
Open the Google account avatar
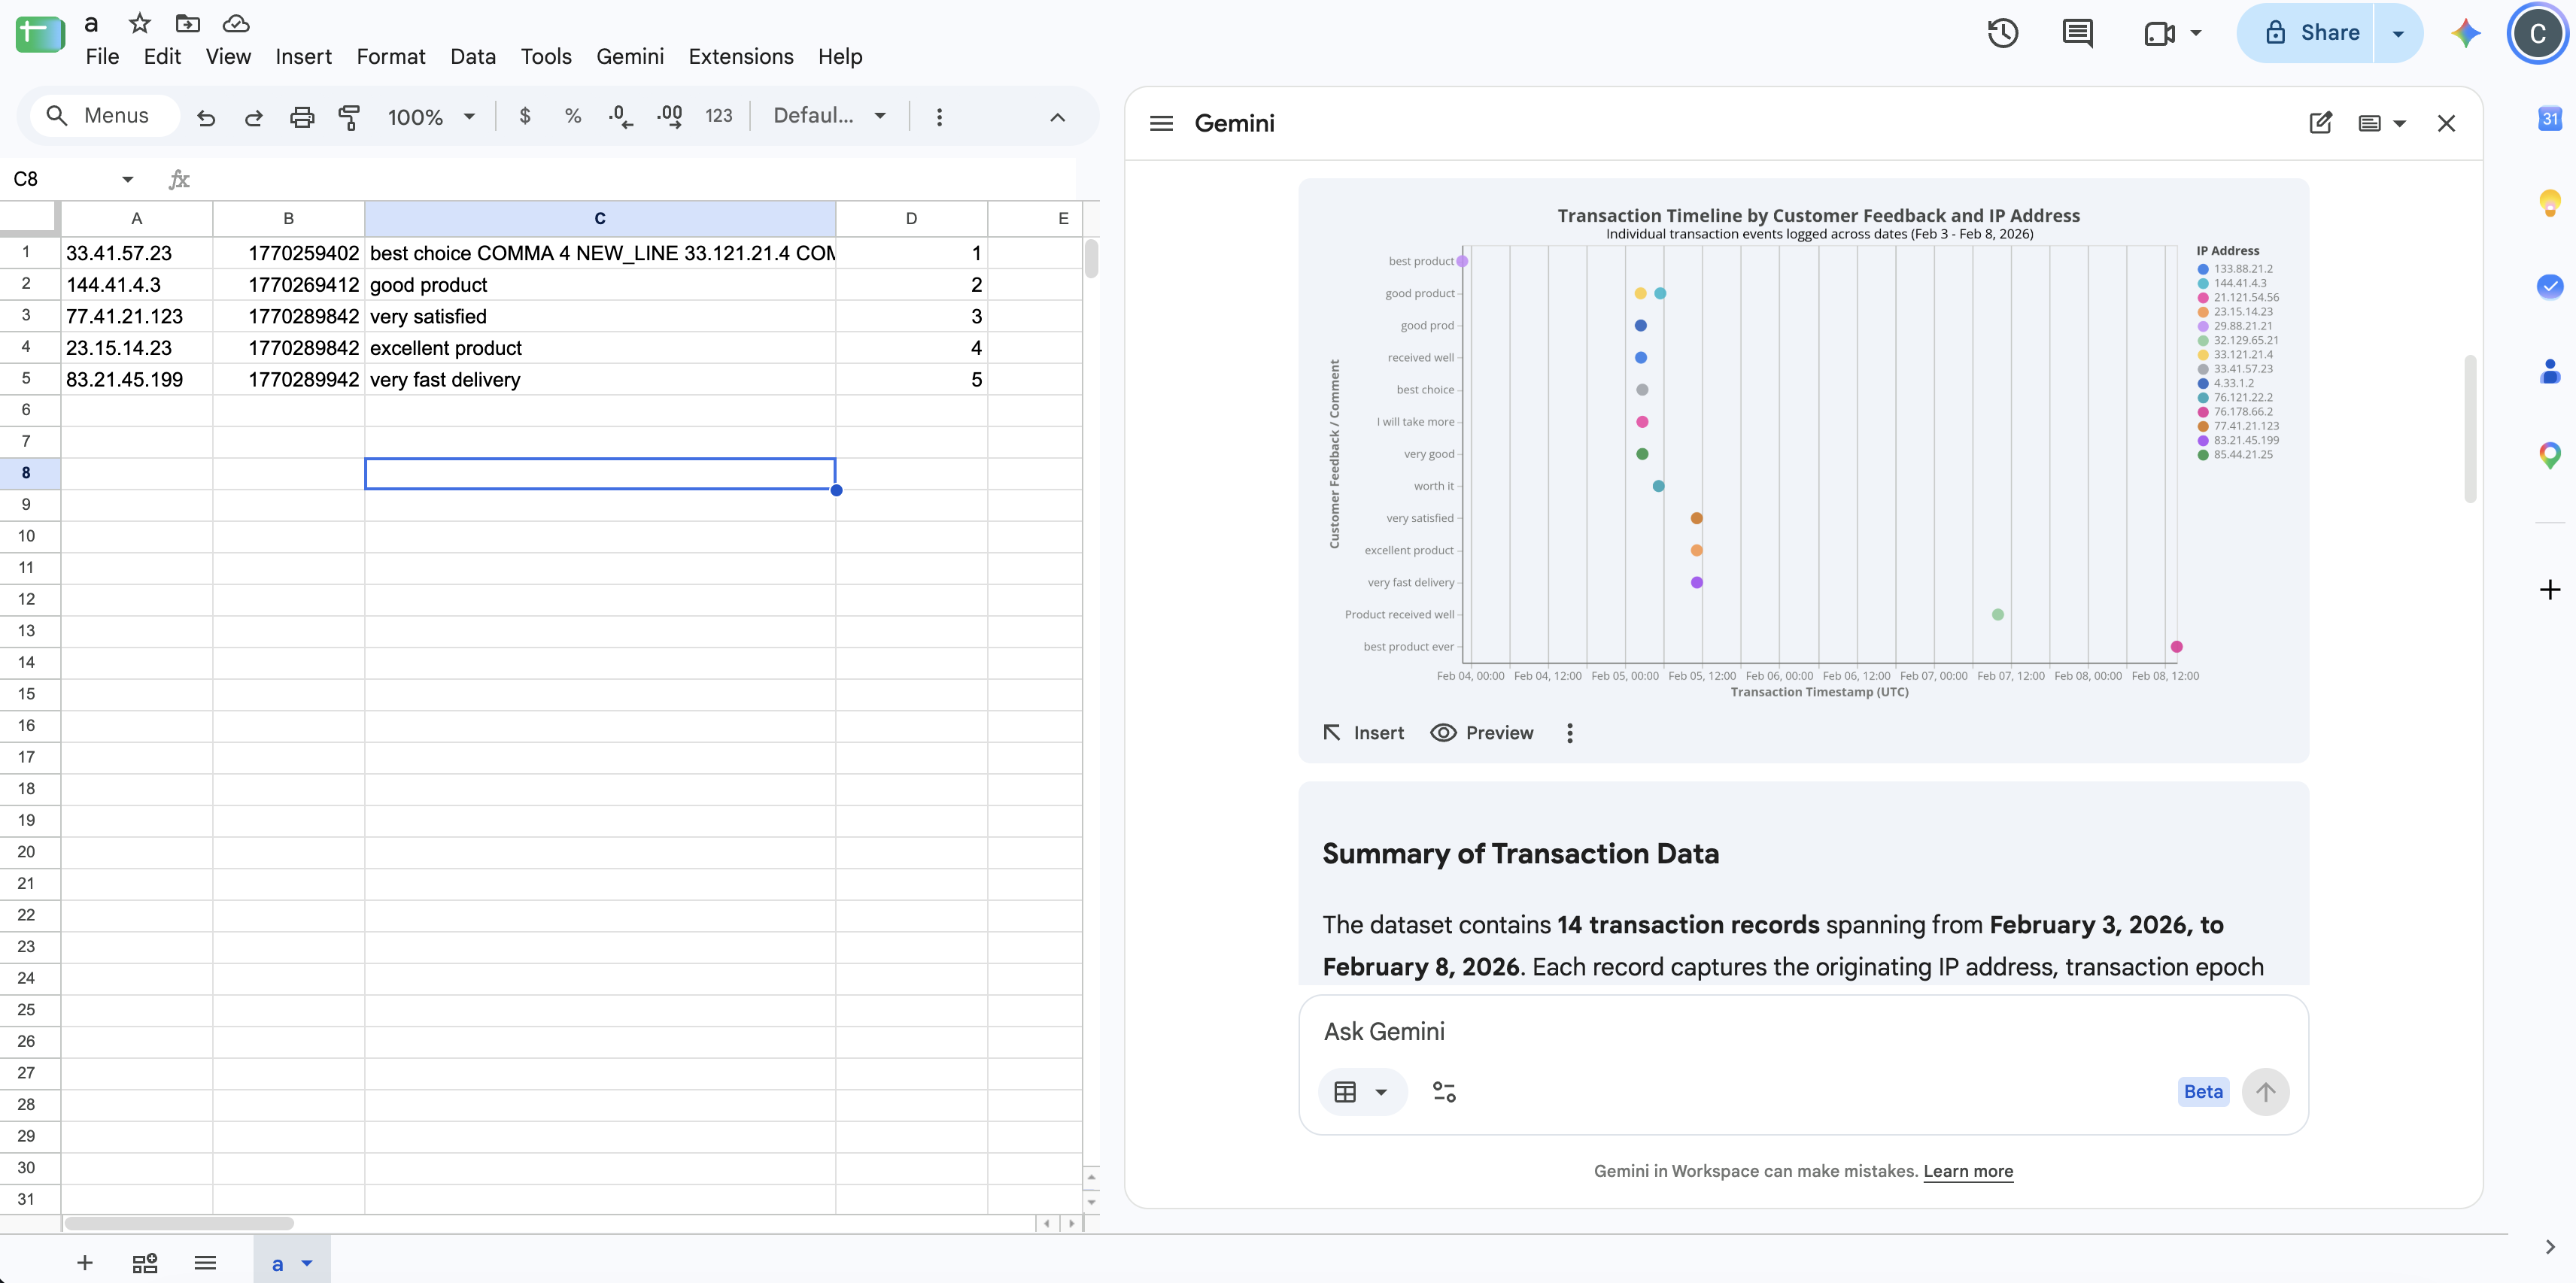2537,33
